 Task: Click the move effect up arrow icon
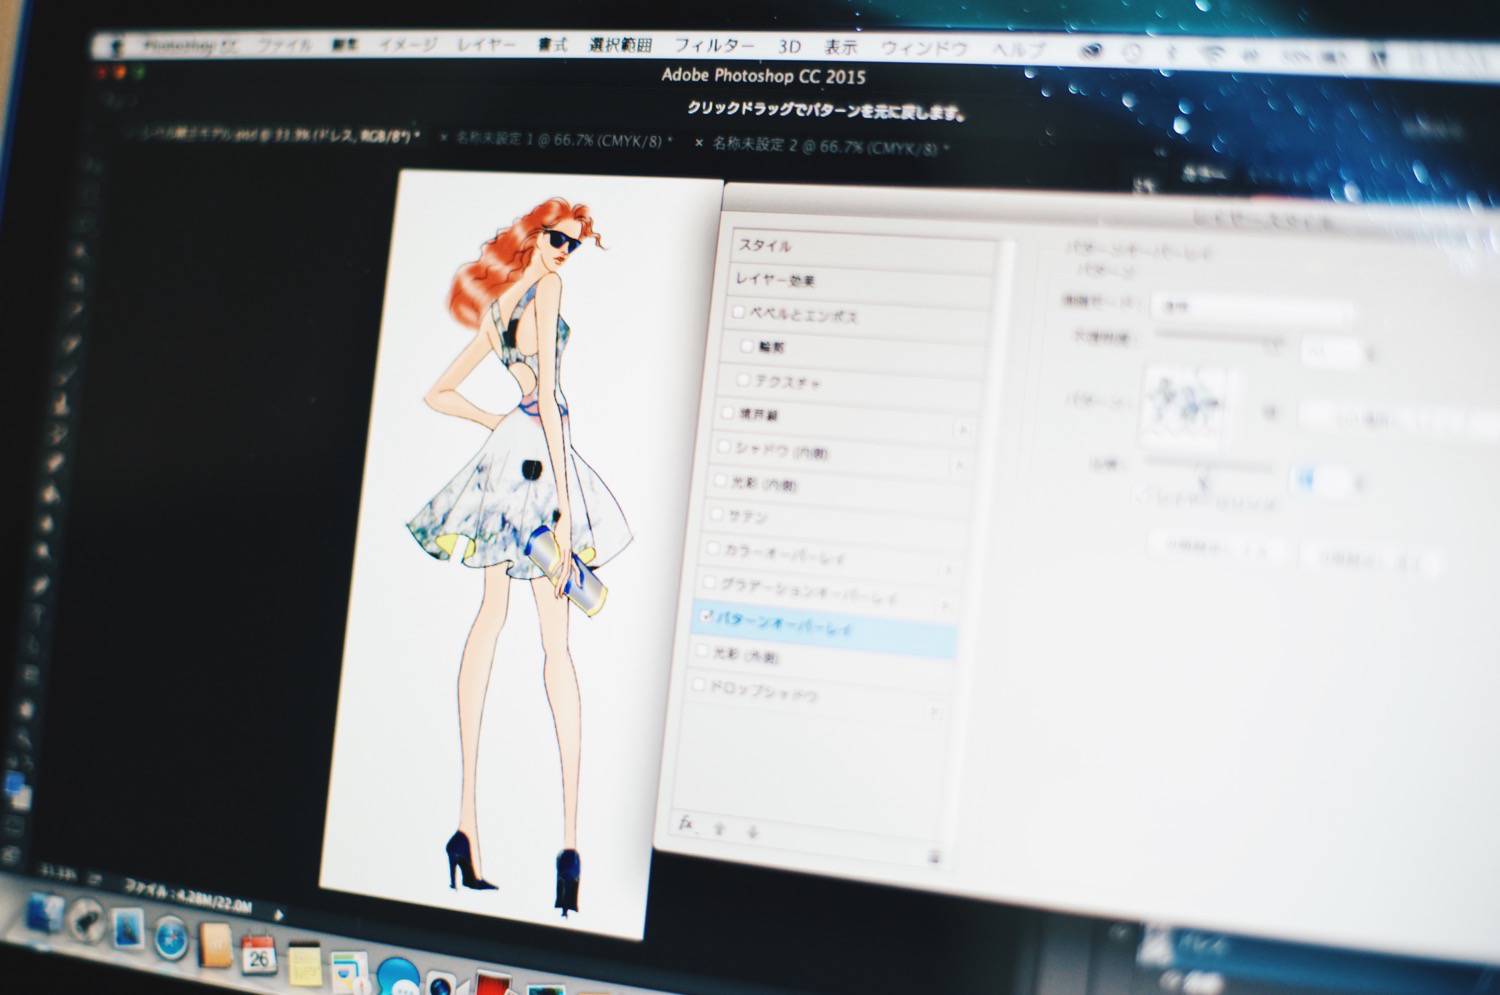[719, 829]
